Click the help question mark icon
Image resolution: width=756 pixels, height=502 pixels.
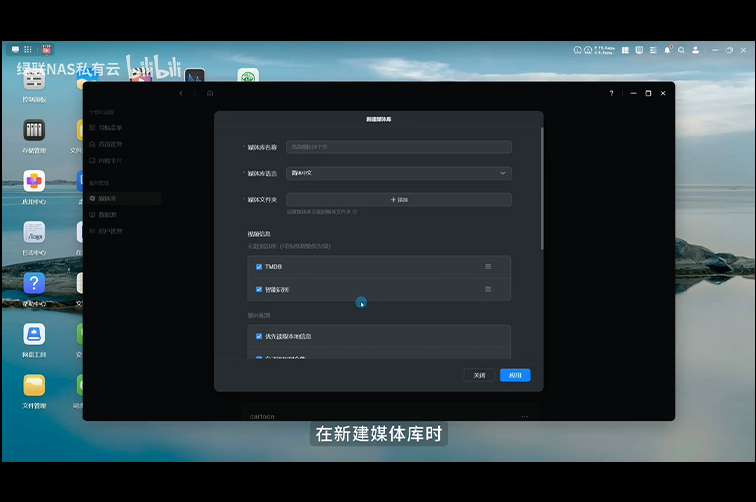[x=611, y=93]
